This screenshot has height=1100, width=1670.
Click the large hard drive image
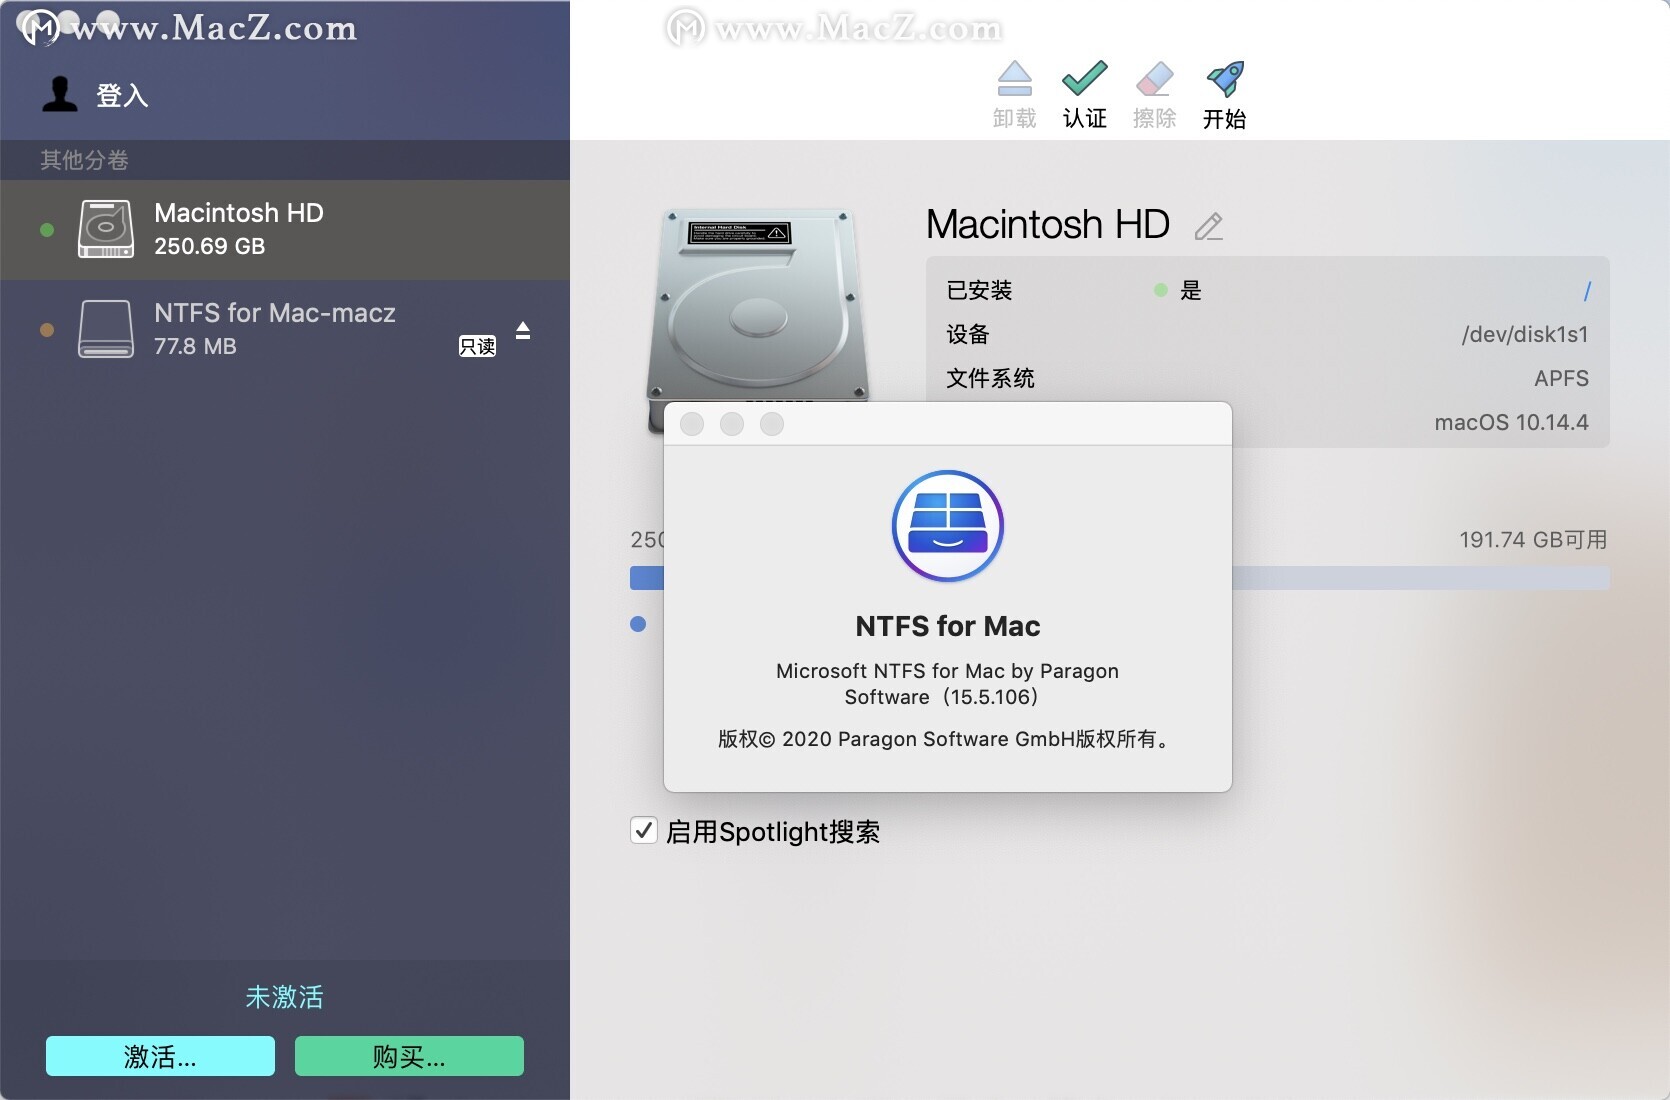point(757,305)
